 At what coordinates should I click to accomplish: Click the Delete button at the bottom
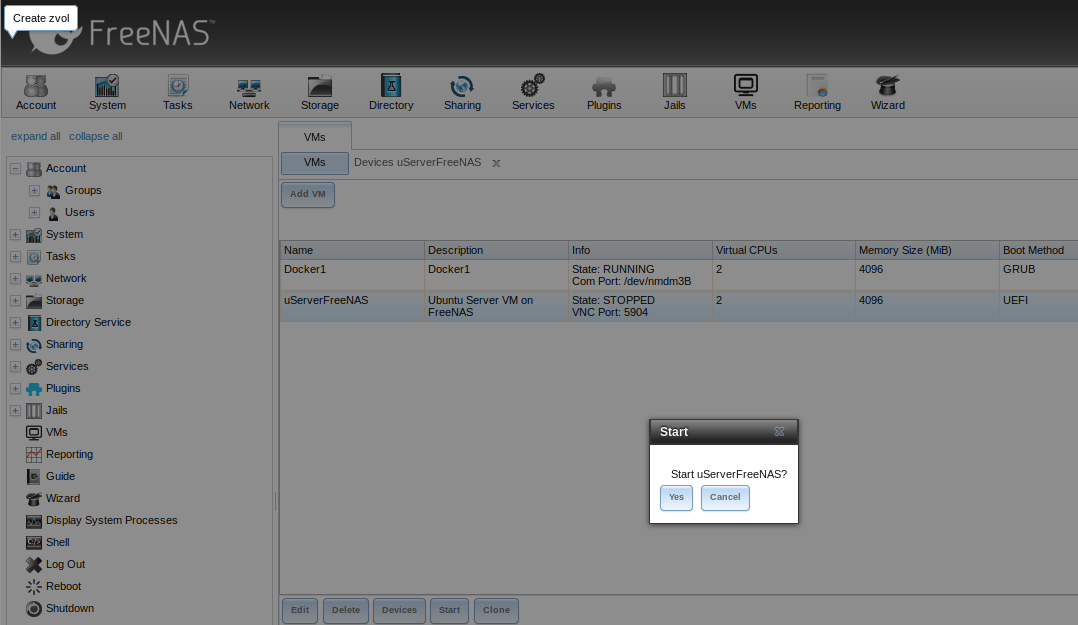[x=346, y=611]
